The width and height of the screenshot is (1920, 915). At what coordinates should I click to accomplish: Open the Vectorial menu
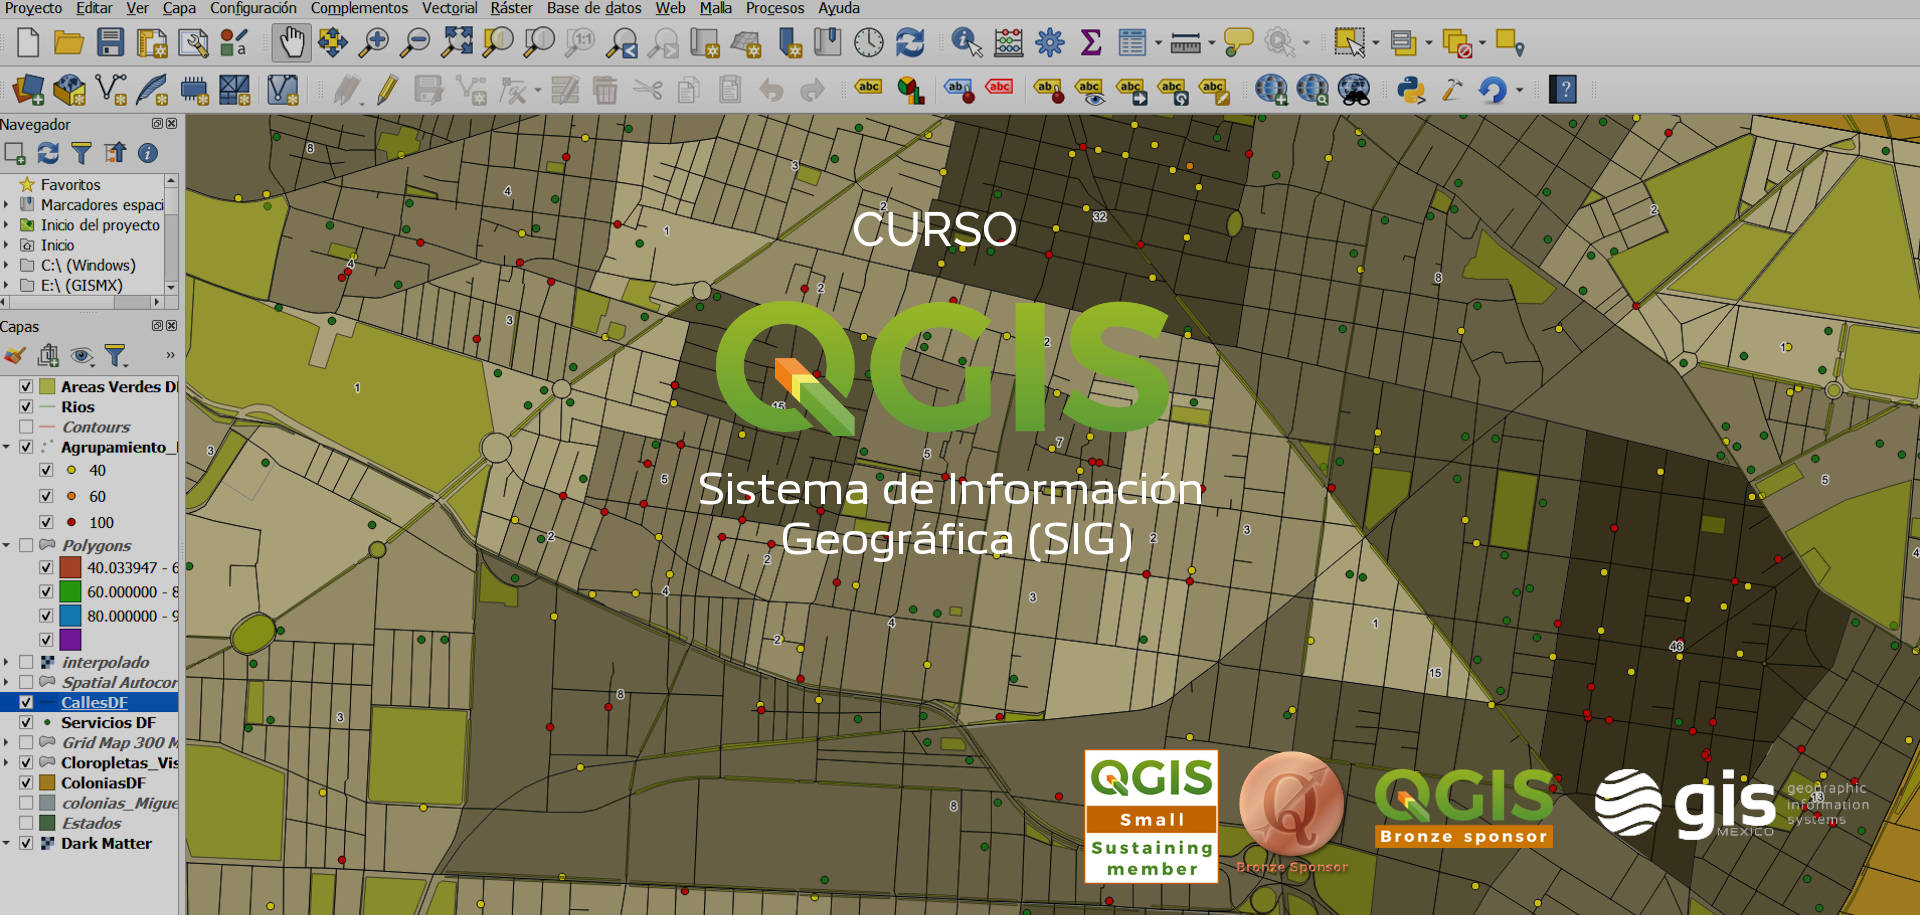449,8
